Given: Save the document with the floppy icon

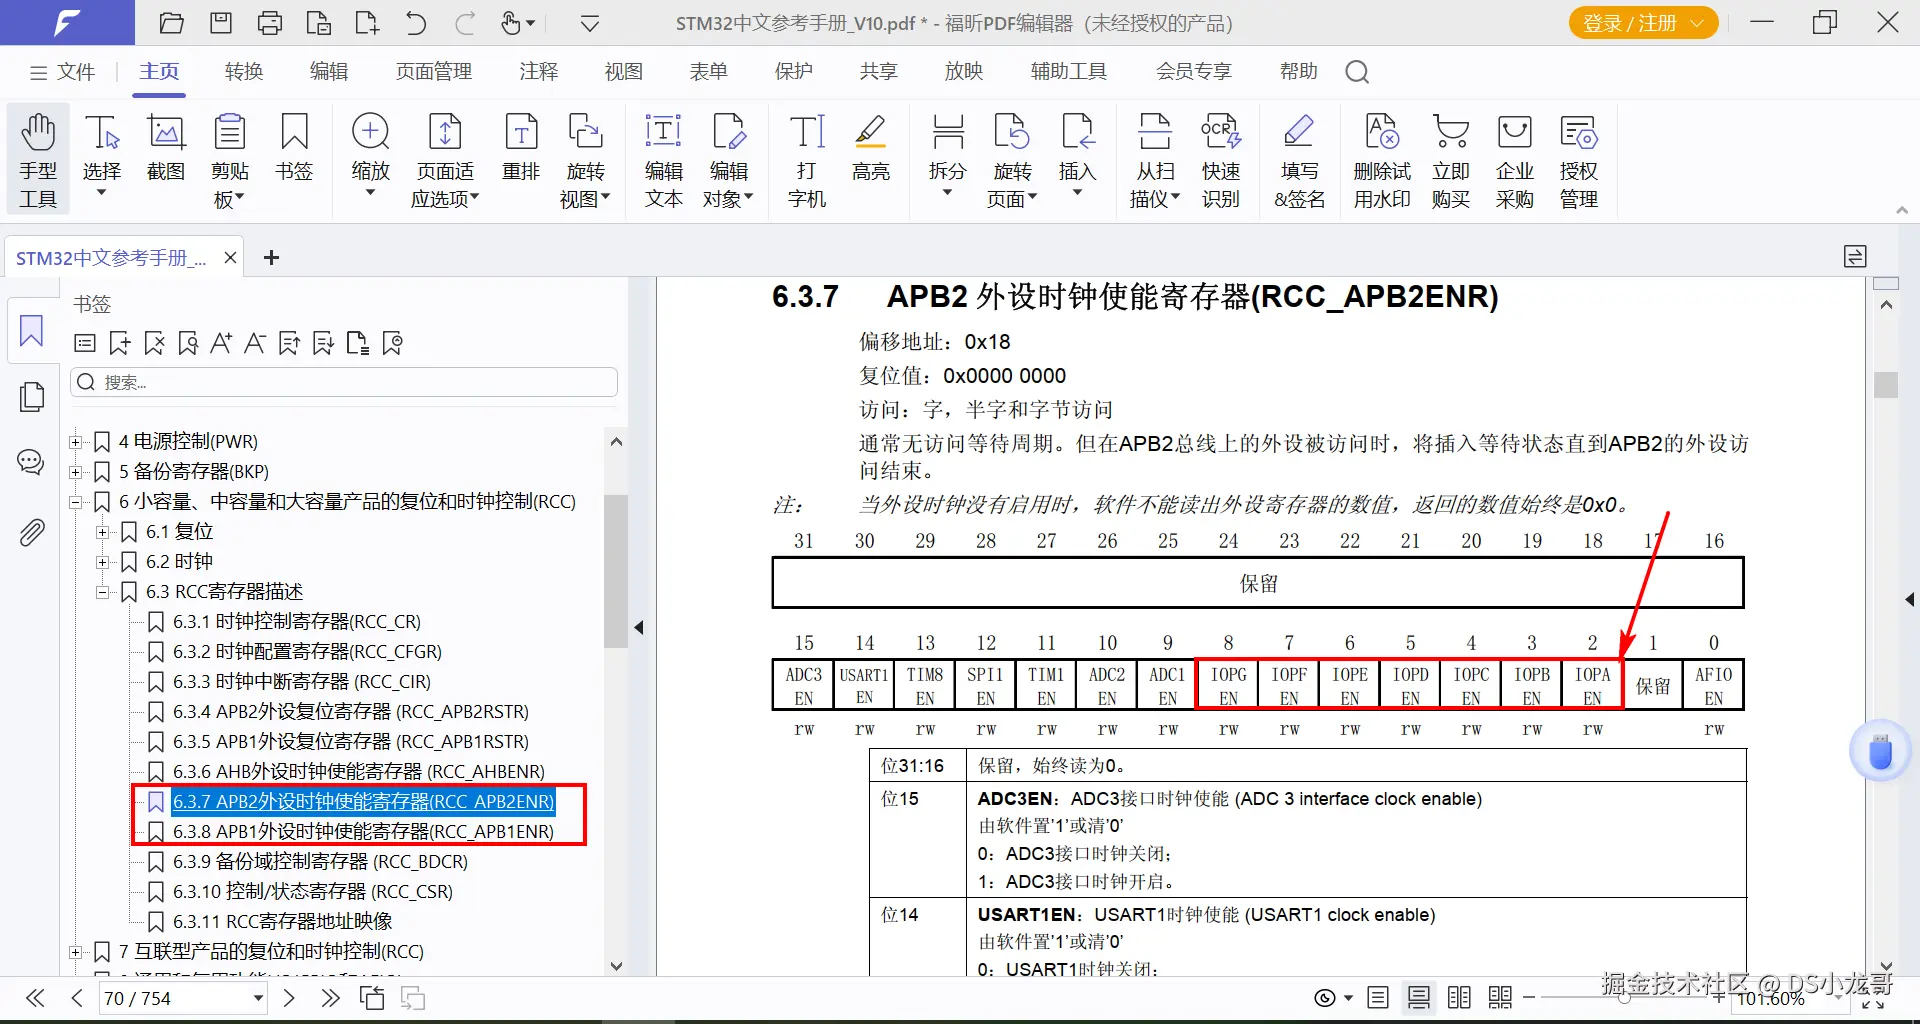Looking at the screenshot, I should pos(221,23).
